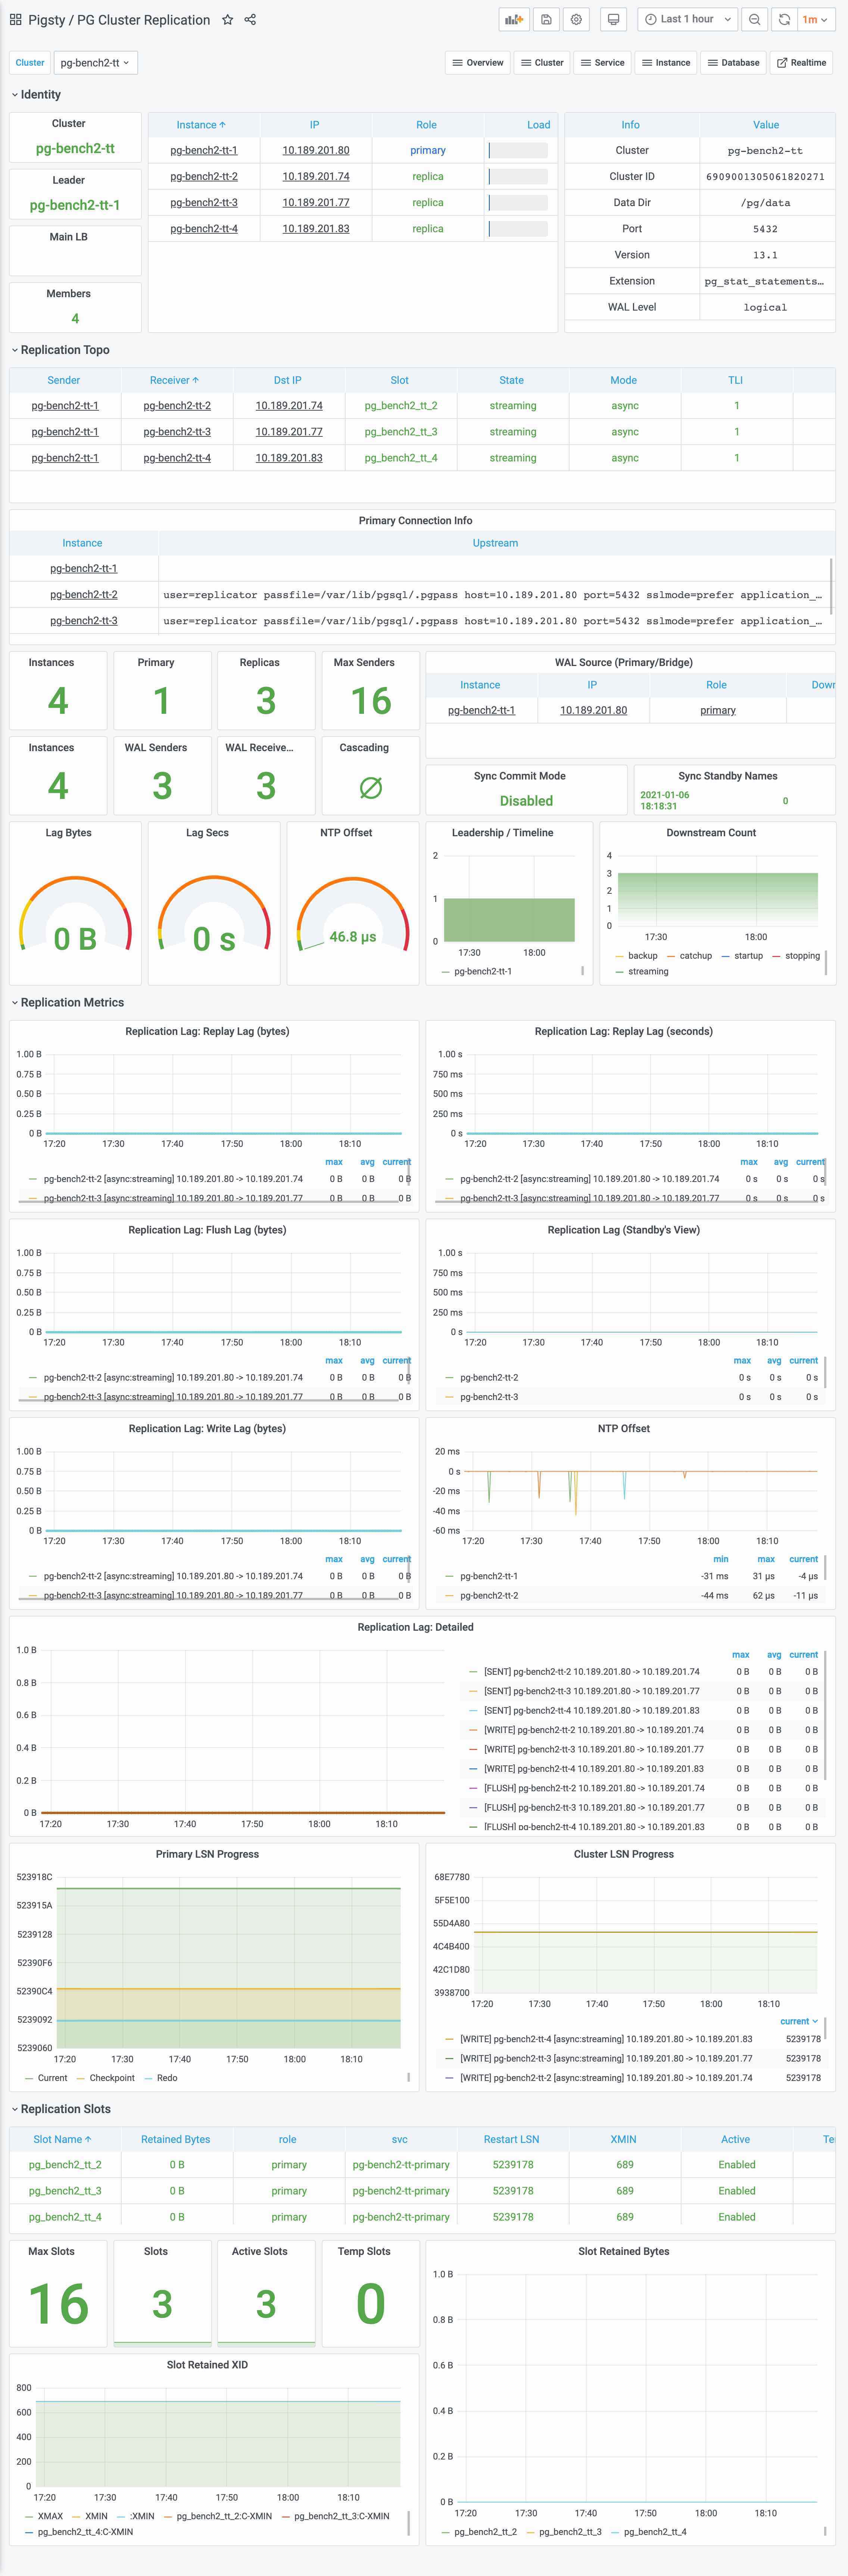Open receiver pg-bench2-tt-3 link in Replication Topo
Screen dimensions: 848x2576
point(176,432)
